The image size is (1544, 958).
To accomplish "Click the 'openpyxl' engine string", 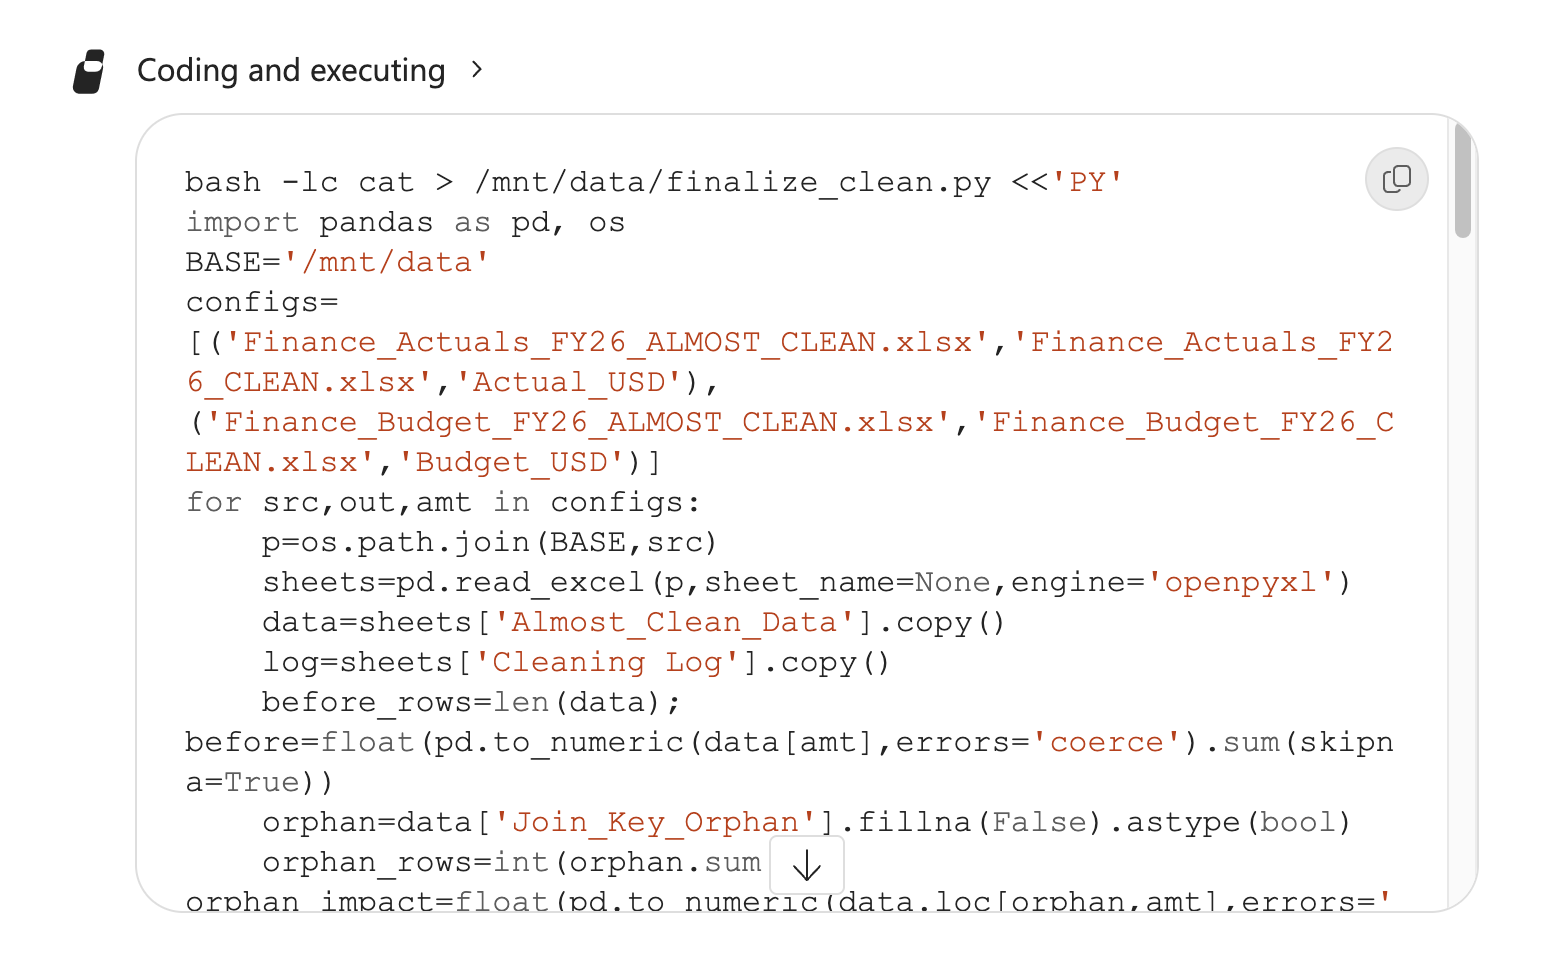I will [x=1241, y=582].
